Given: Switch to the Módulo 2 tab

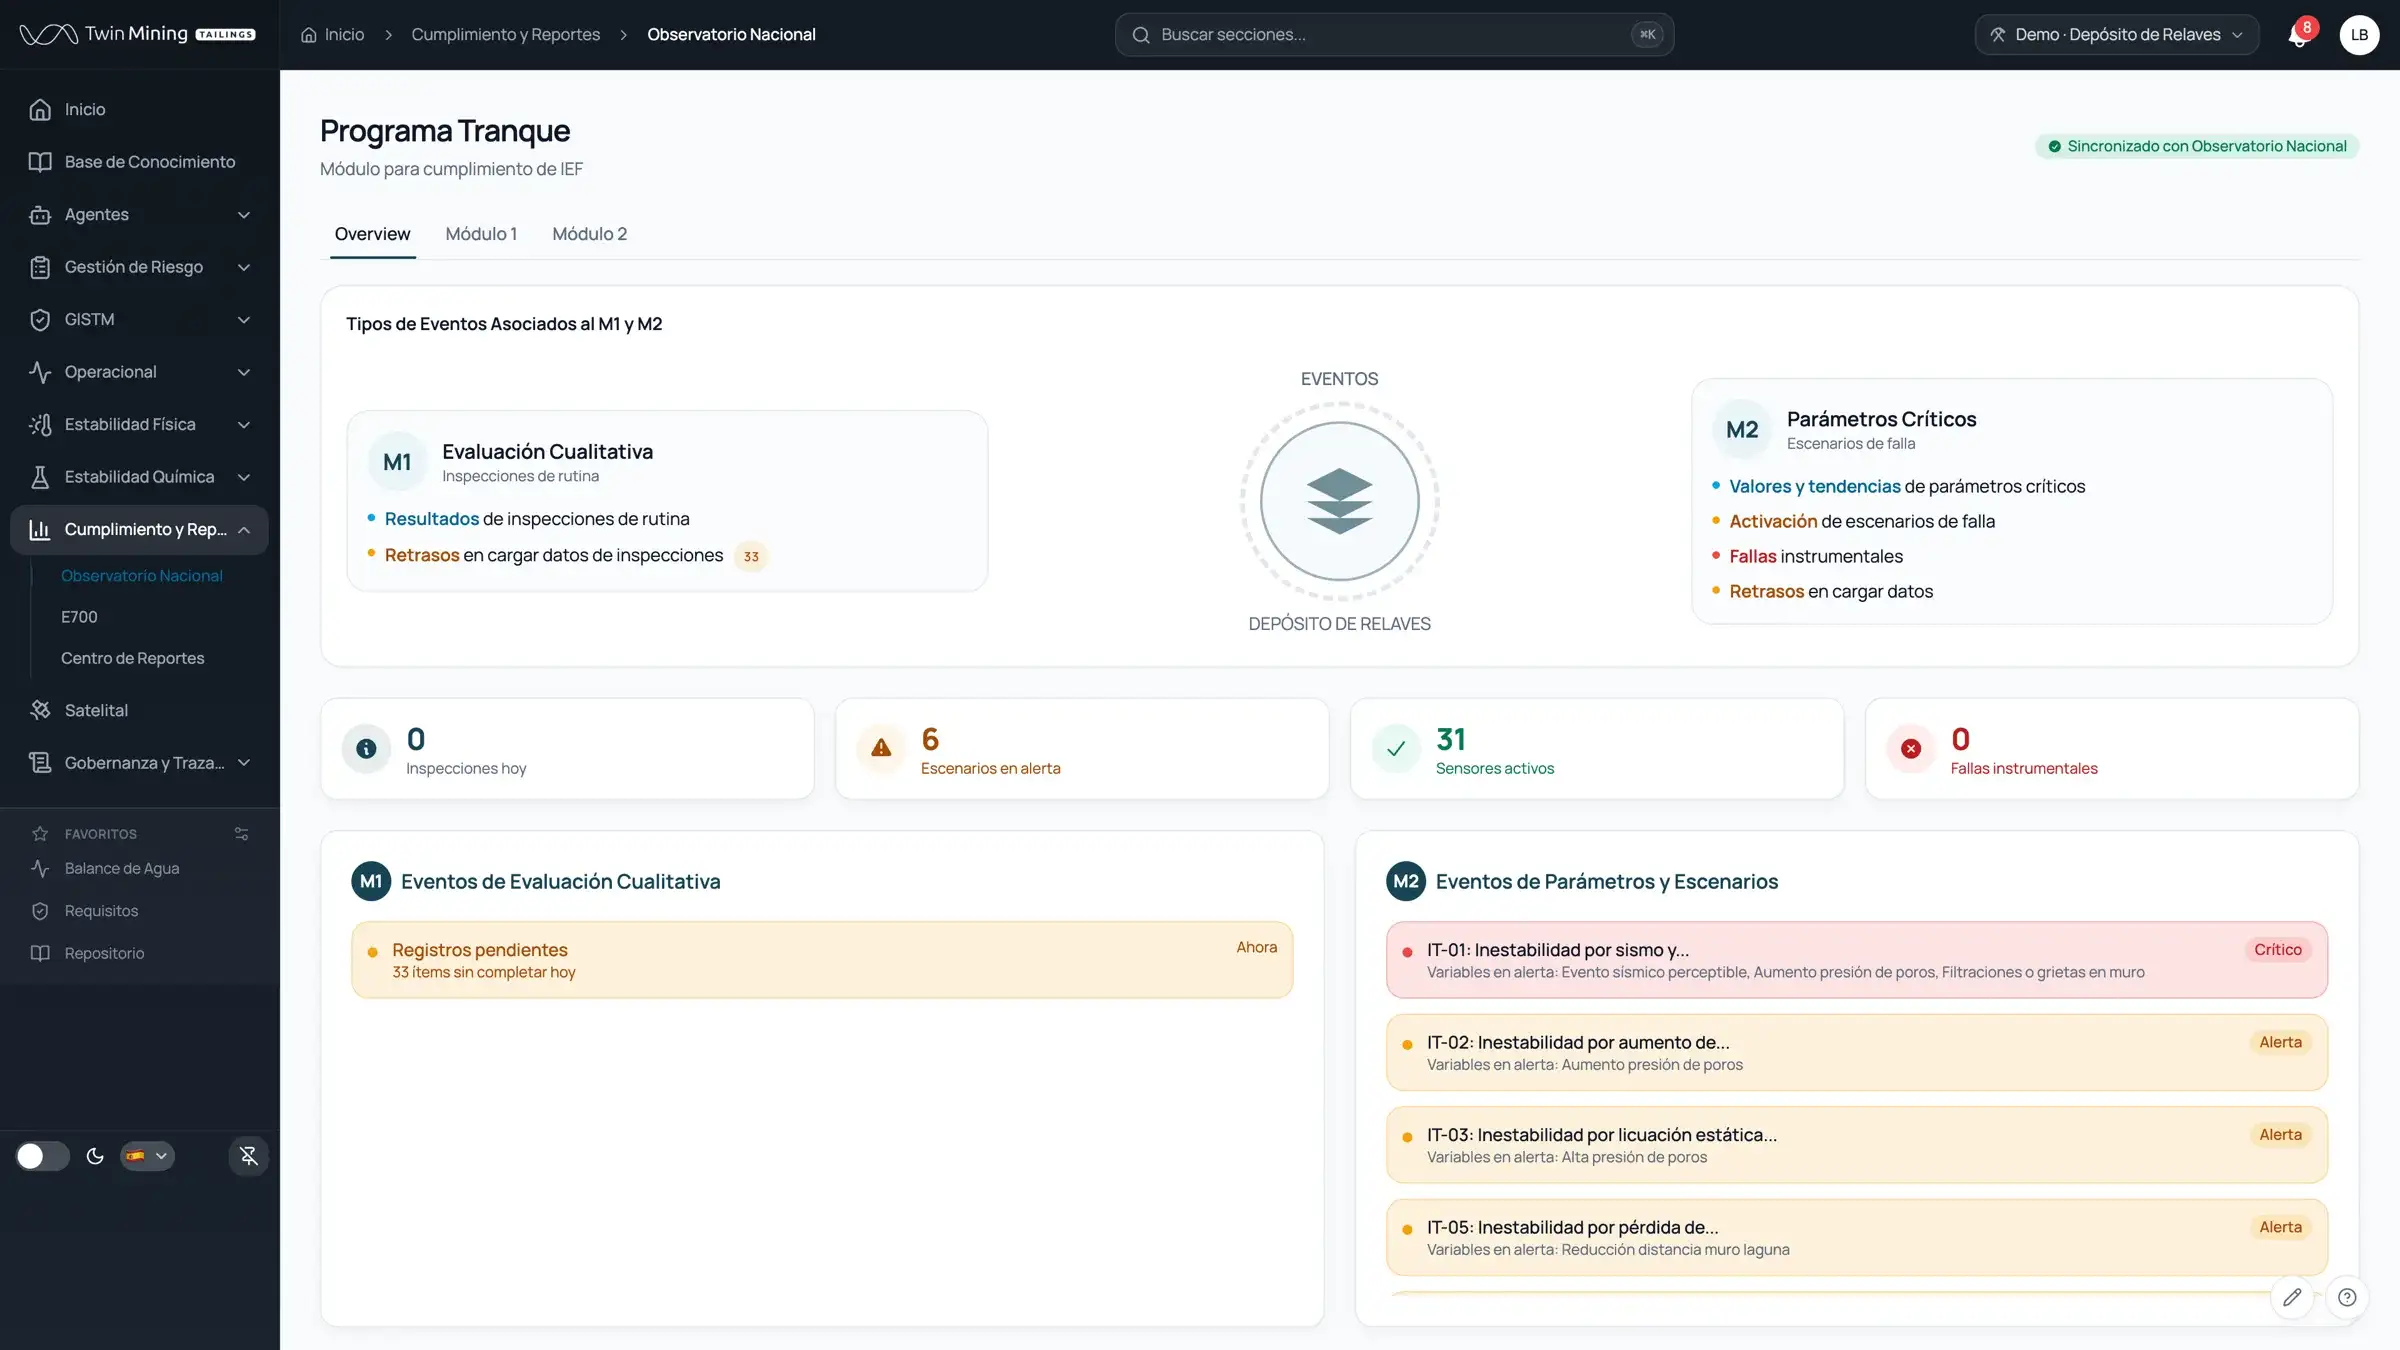Looking at the screenshot, I should coord(589,234).
